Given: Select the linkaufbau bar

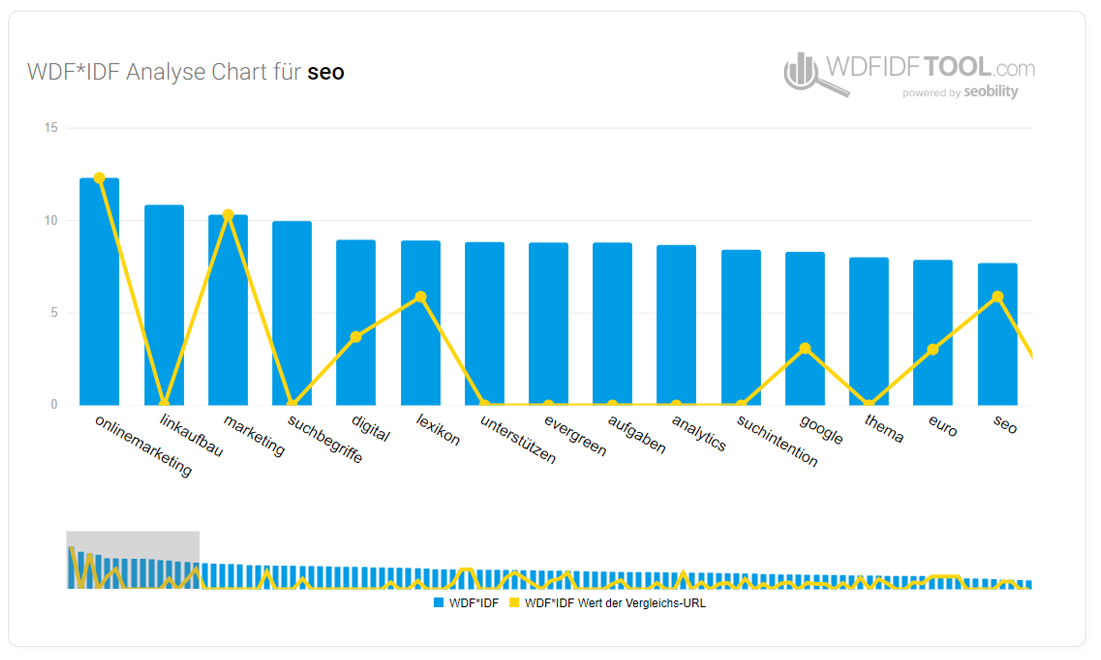Looking at the screenshot, I should 164,305.
